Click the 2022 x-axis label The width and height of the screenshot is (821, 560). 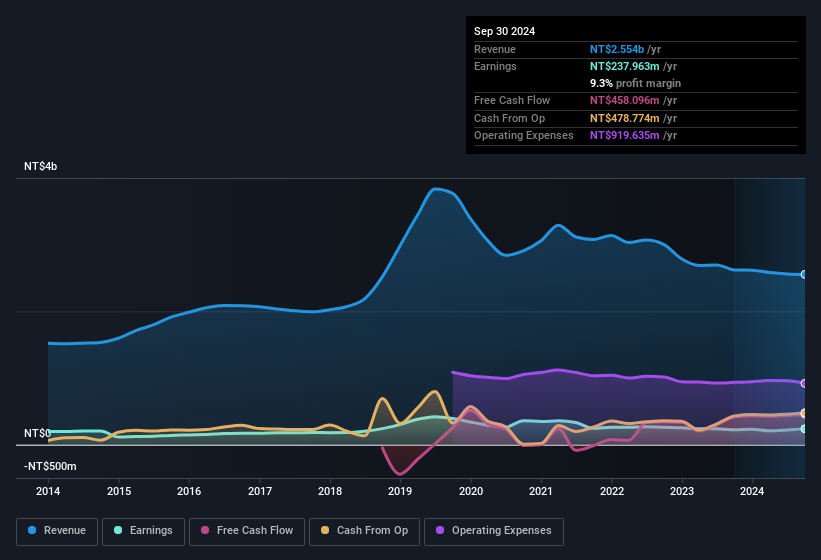pyautogui.click(x=612, y=491)
